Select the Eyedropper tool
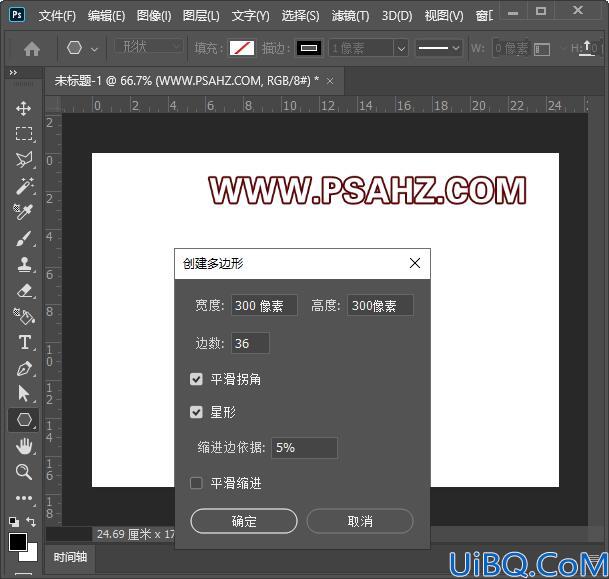This screenshot has width=609, height=579. pyautogui.click(x=24, y=212)
